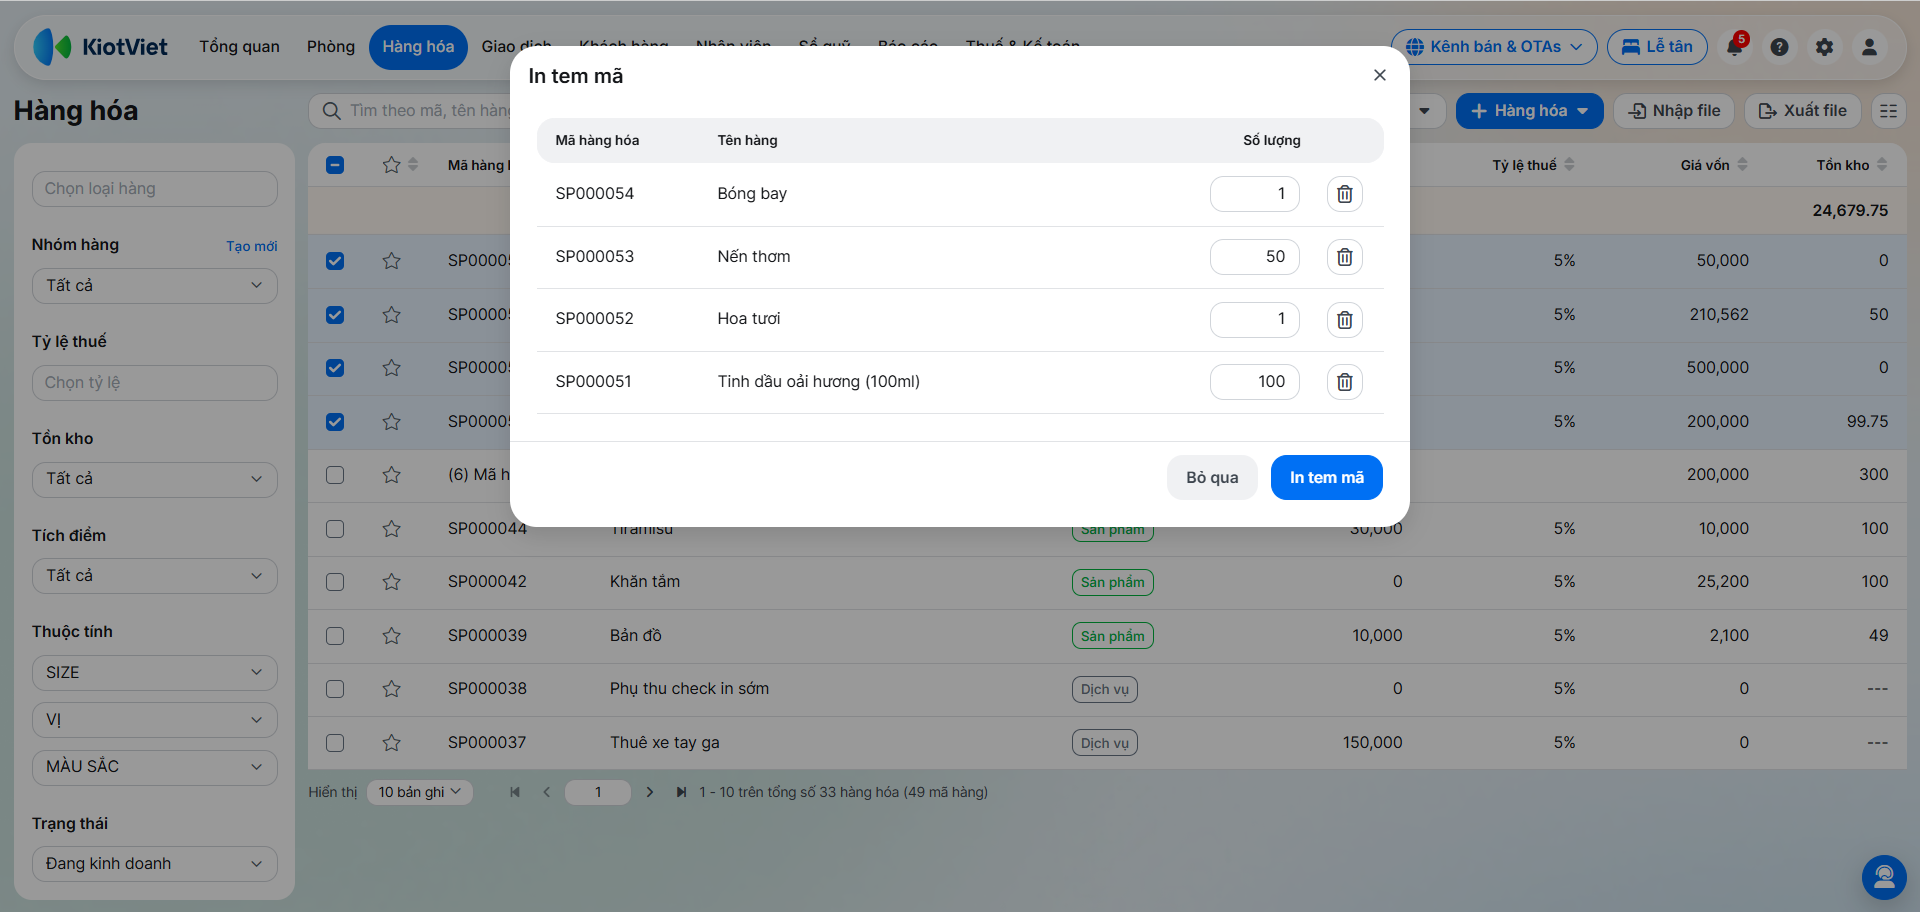Viewport: 1920px width, 912px height.
Task: Check the SP000037 Thuê xe tay ga checkbox
Action: [x=335, y=743]
